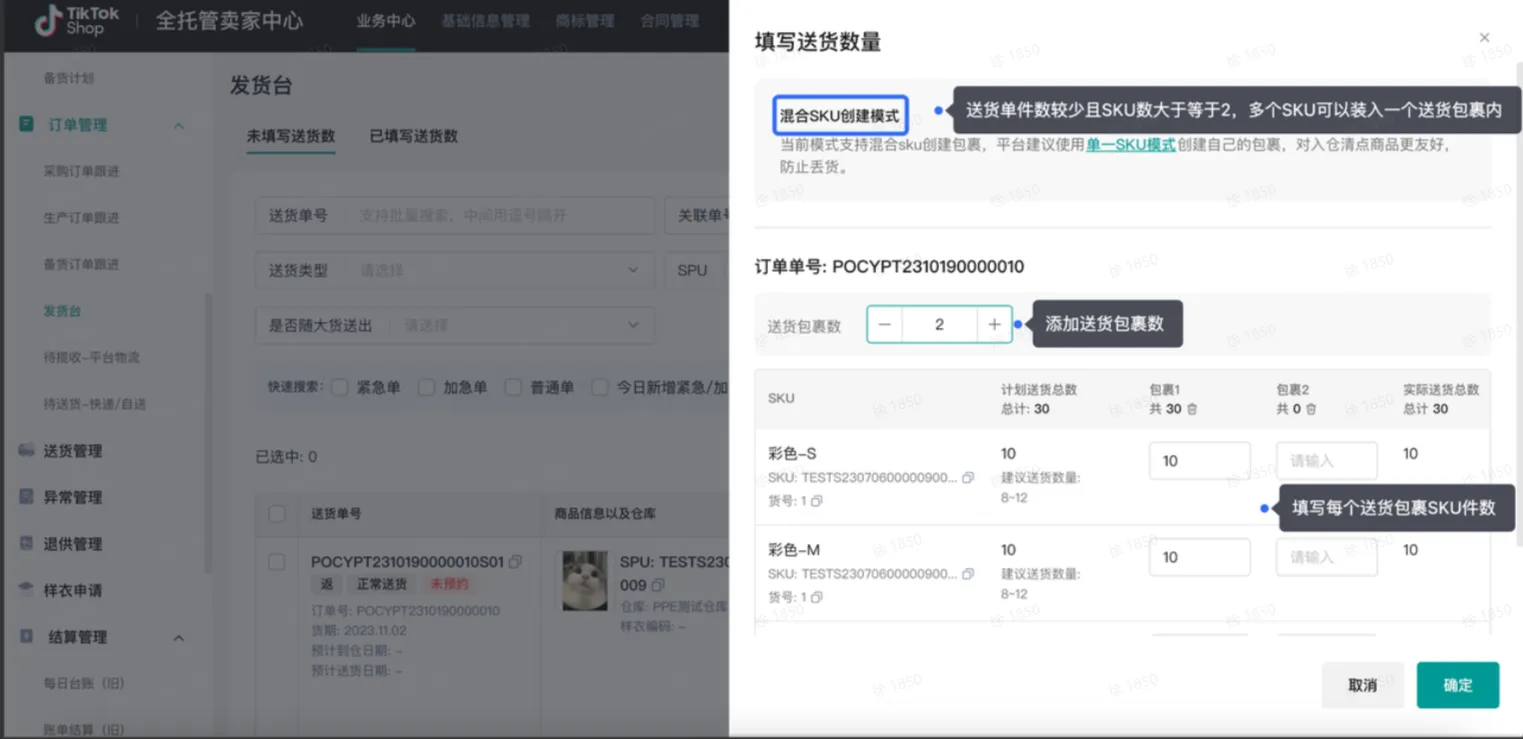1523x739 pixels.
Task: Open the 送货类型 dropdown
Action: click(x=455, y=270)
